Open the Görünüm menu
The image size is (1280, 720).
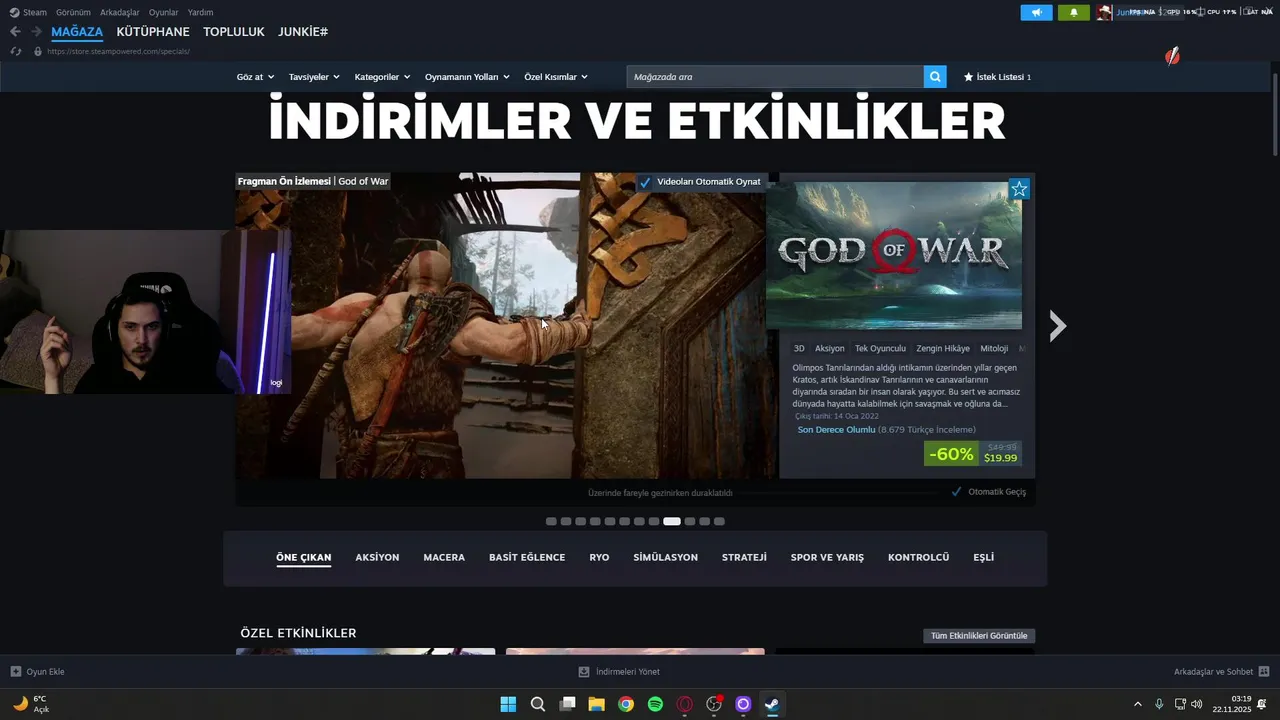[74, 12]
